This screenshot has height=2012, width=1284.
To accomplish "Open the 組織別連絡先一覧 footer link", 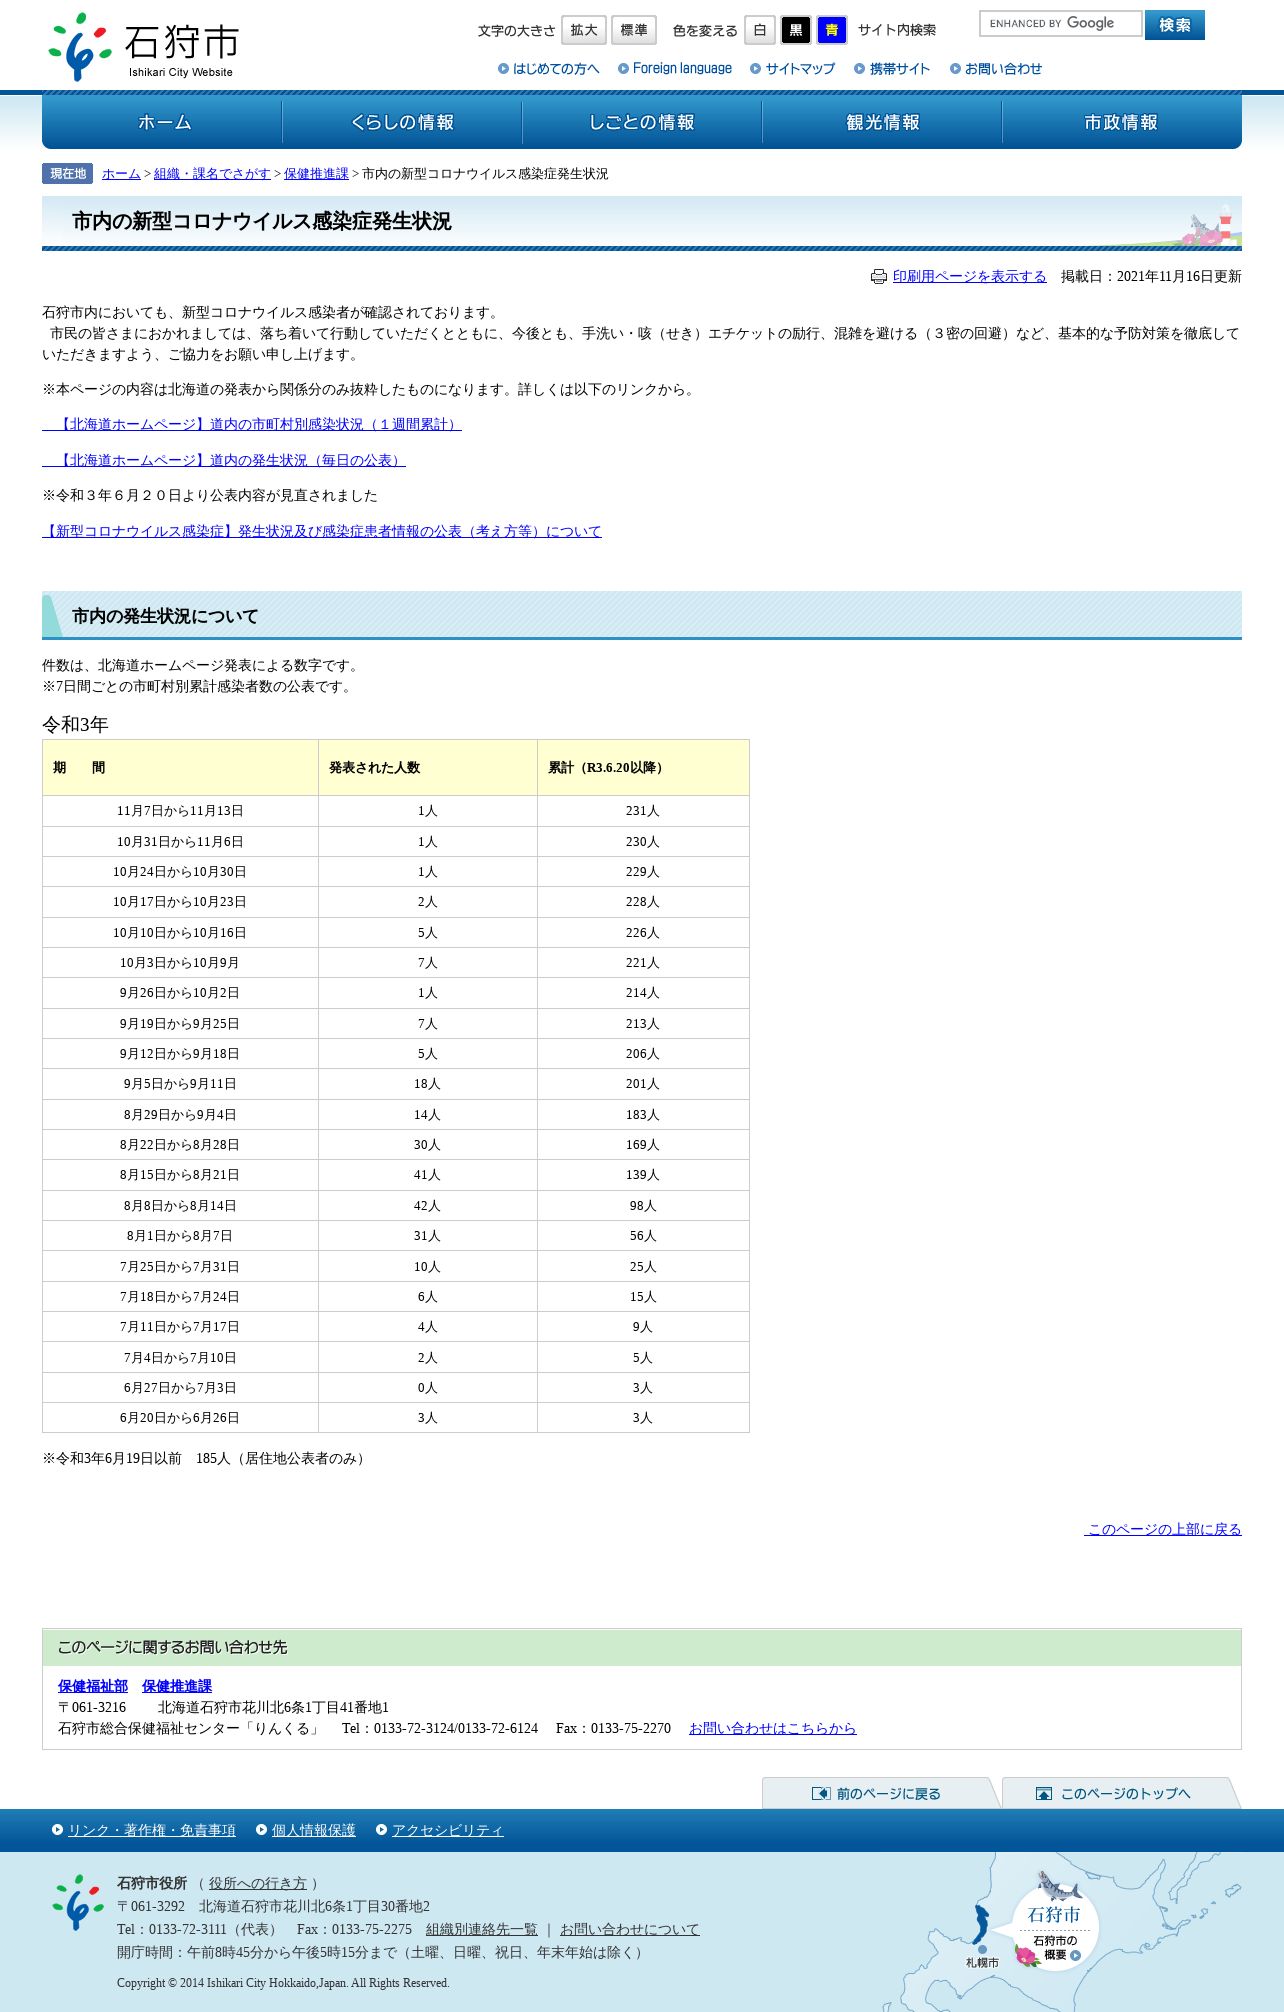I will [x=482, y=1930].
